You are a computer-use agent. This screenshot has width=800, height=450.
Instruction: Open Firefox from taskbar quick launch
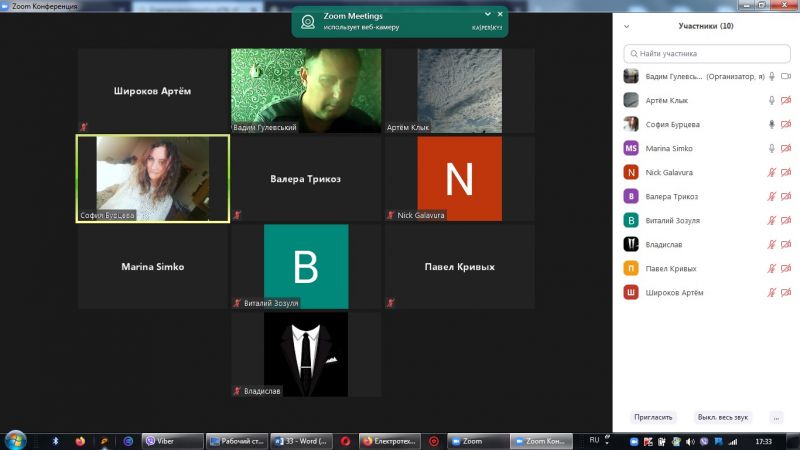(80, 441)
